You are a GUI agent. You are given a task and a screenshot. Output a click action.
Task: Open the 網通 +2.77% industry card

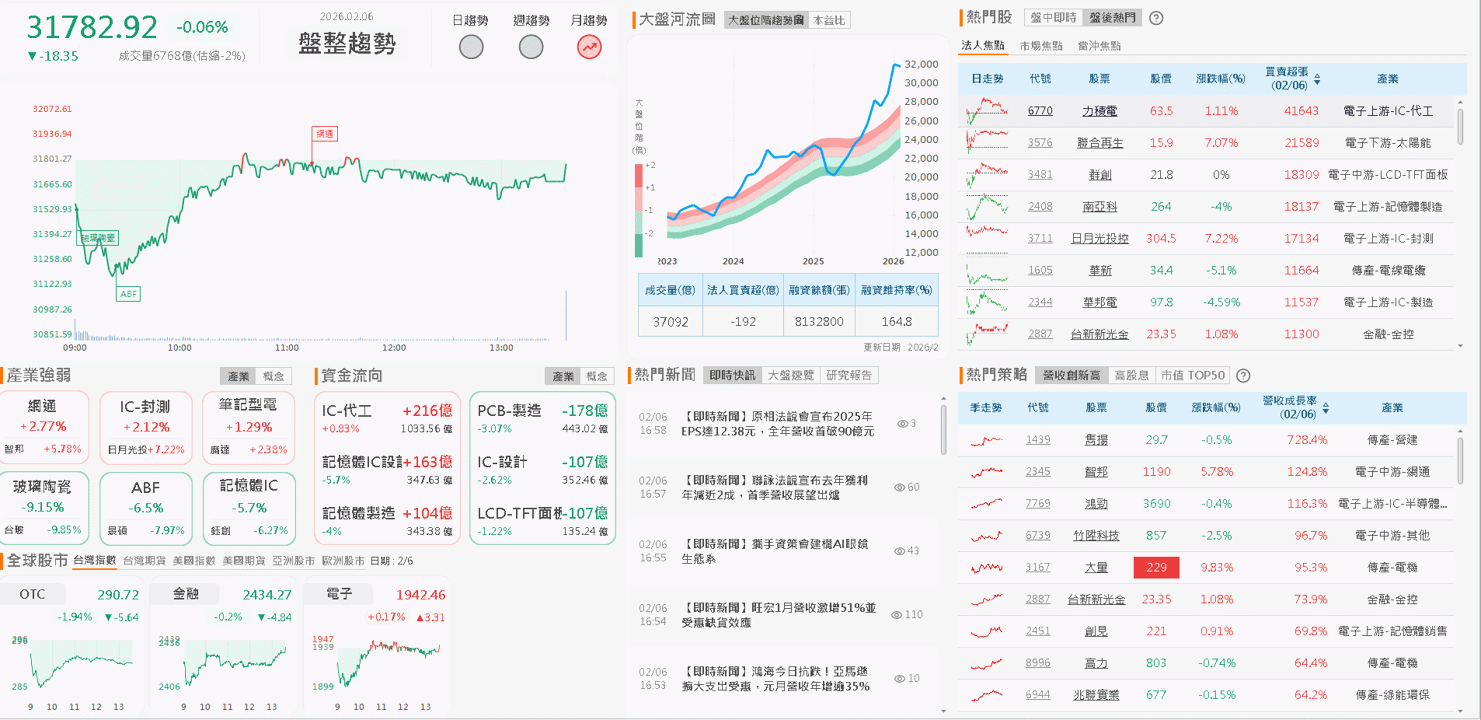coord(42,426)
